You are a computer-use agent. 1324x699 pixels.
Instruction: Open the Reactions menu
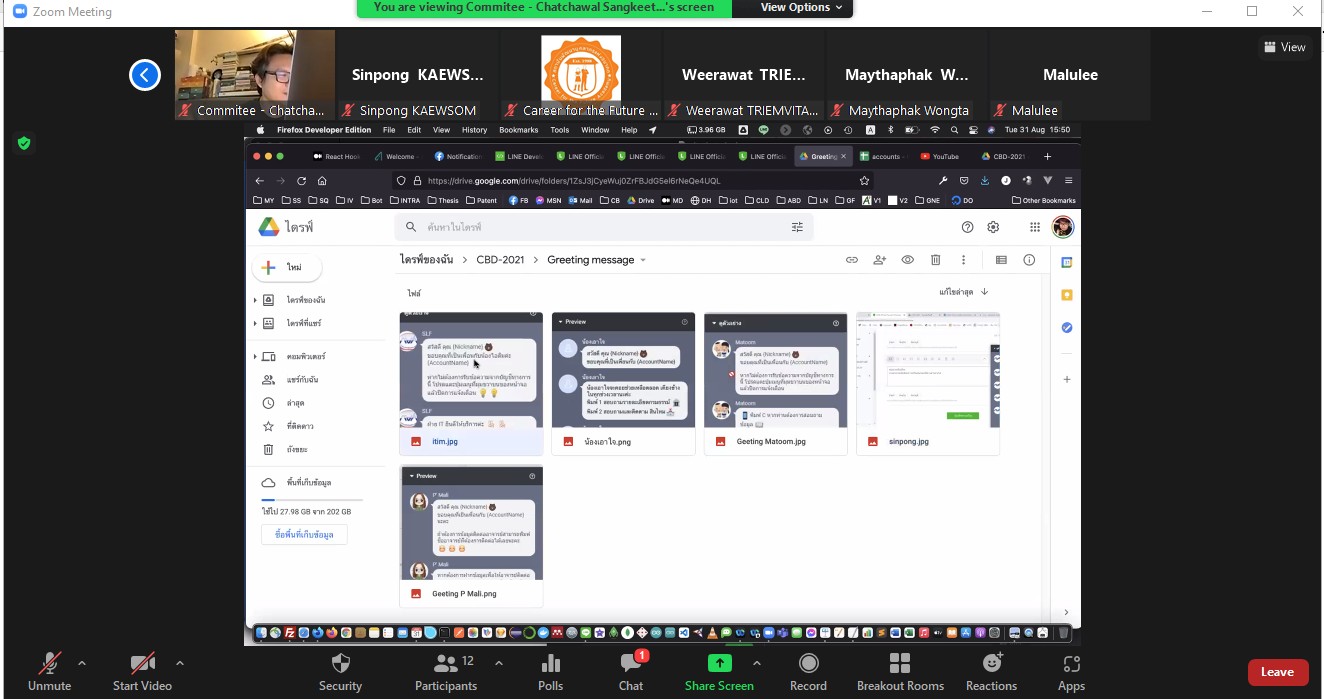(991, 664)
